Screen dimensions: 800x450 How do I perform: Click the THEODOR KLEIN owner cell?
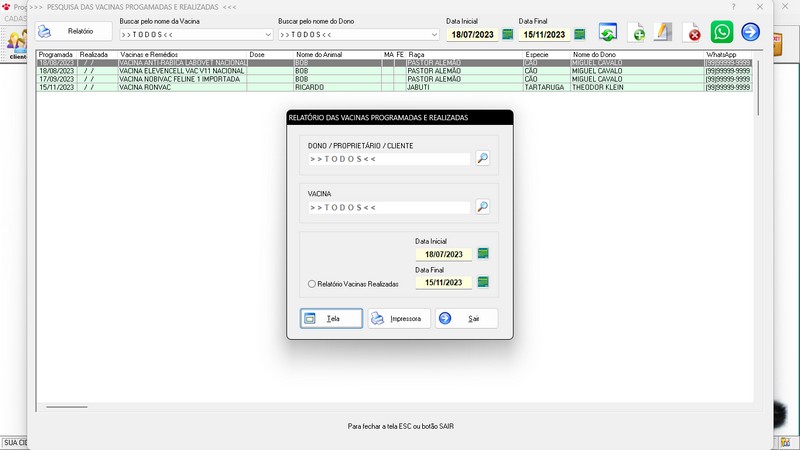pyautogui.click(x=637, y=87)
